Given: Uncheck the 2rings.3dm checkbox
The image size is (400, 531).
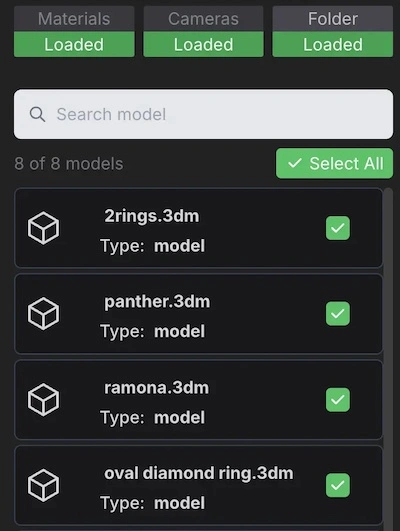Looking at the screenshot, I should [x=338, y=228].
